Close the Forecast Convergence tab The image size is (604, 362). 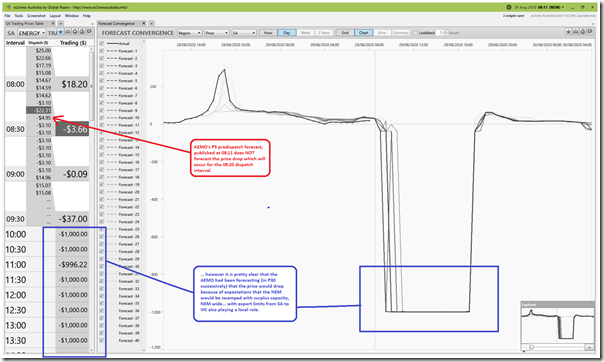pos(144,23)
